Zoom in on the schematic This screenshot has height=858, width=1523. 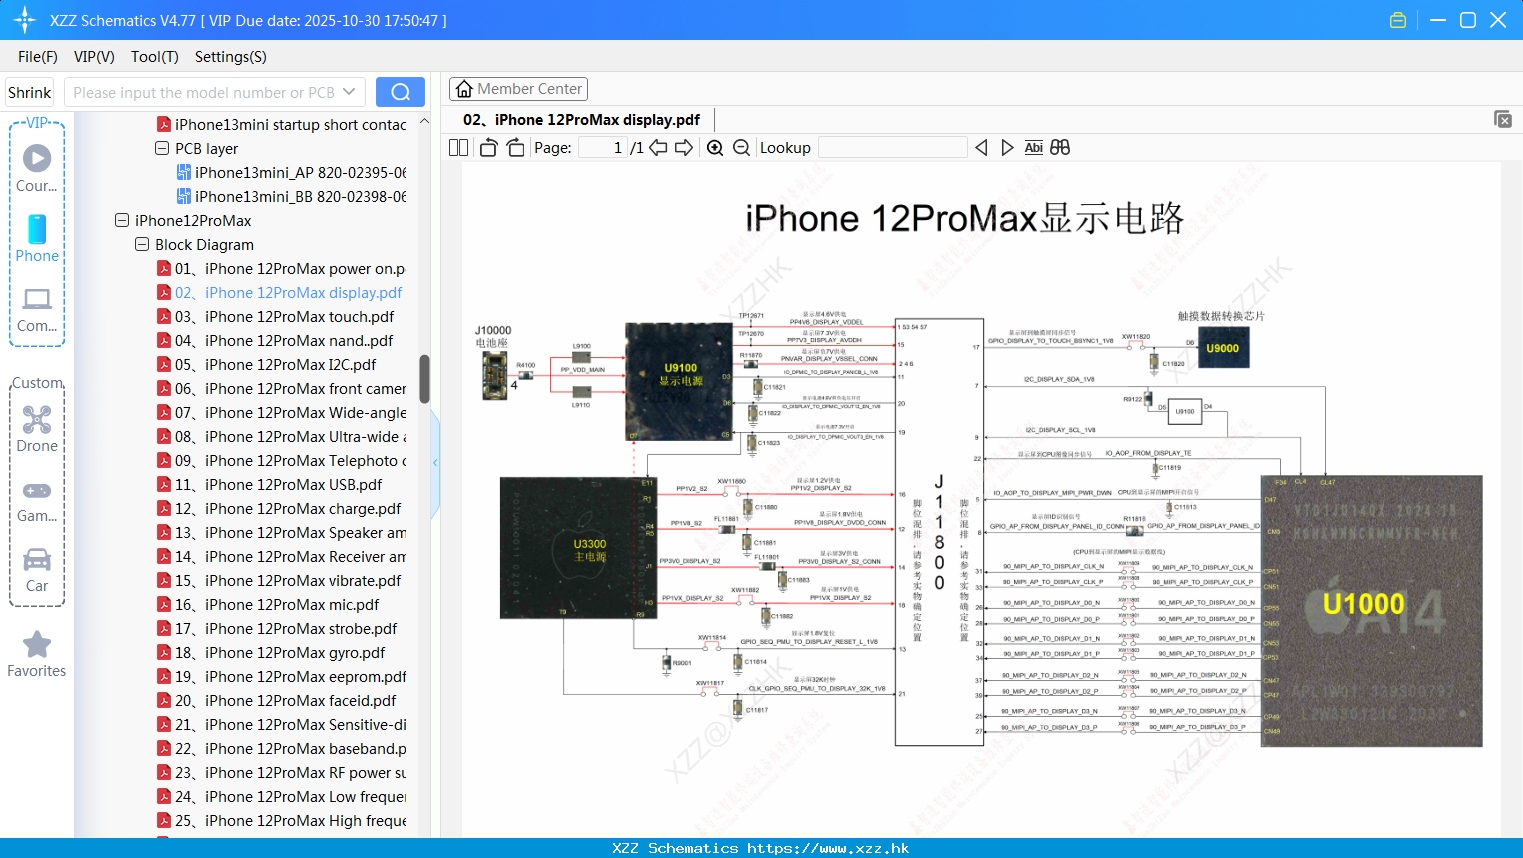point(715,148)
